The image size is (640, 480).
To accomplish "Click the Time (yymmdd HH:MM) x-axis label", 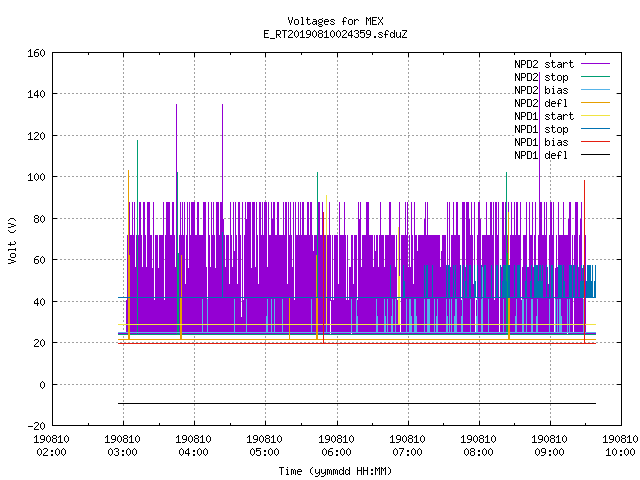I will click(335, 471).
